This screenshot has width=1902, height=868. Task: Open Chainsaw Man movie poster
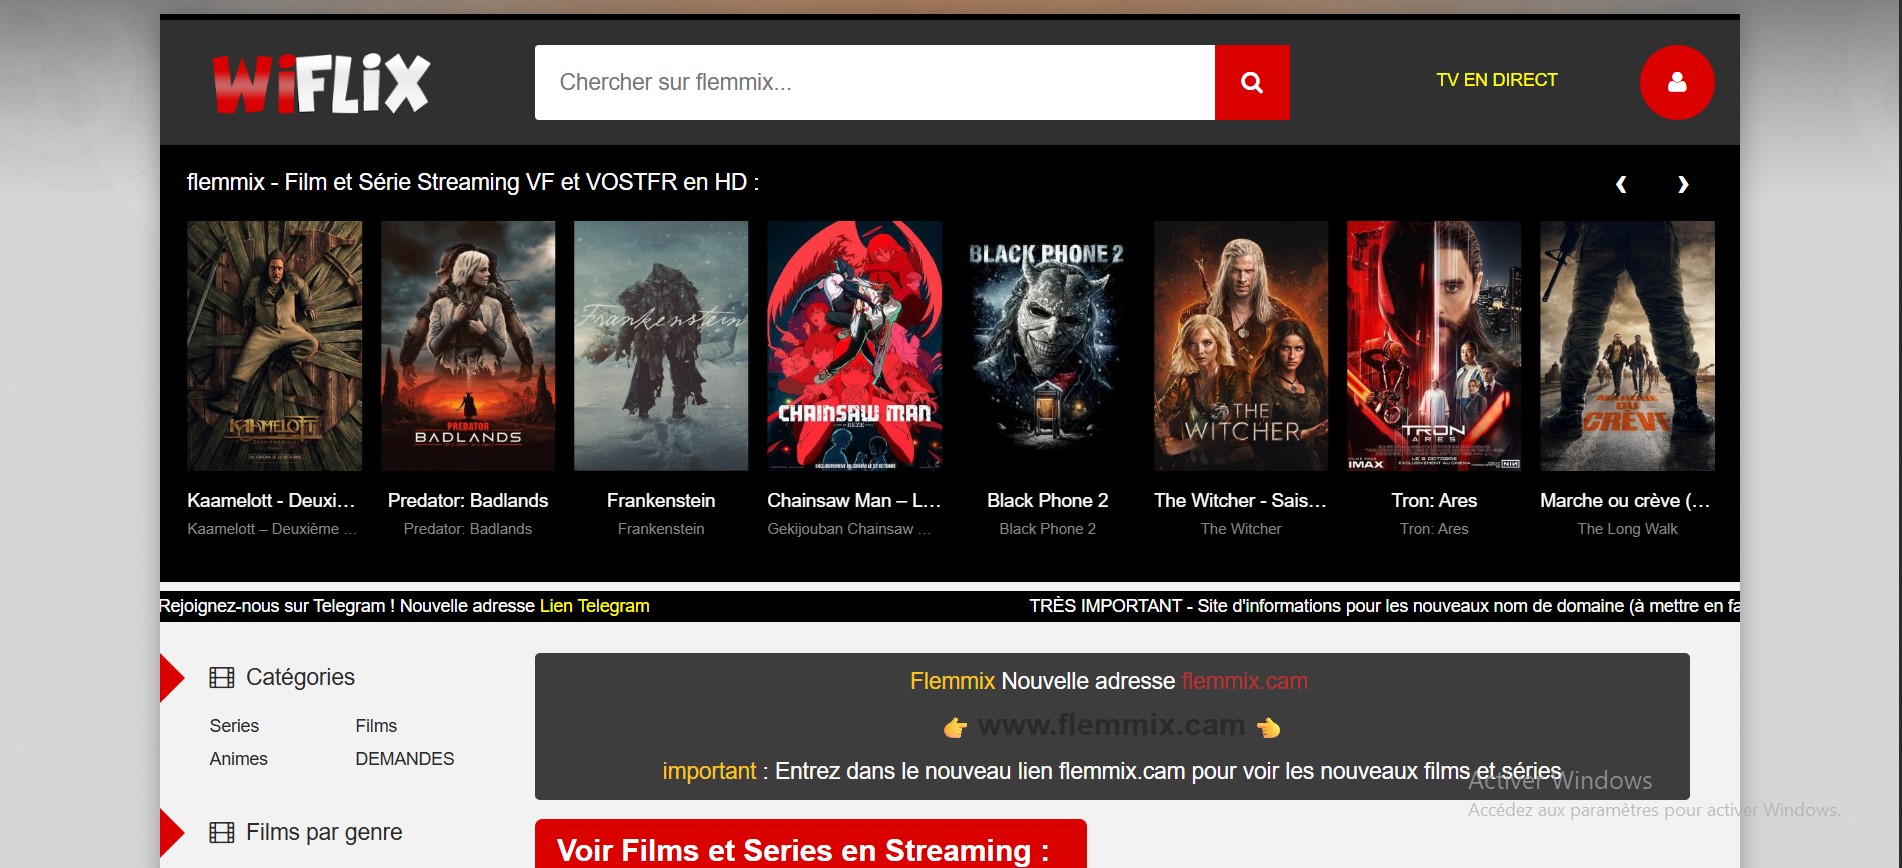pyautogui.click(x=854, y=346)
